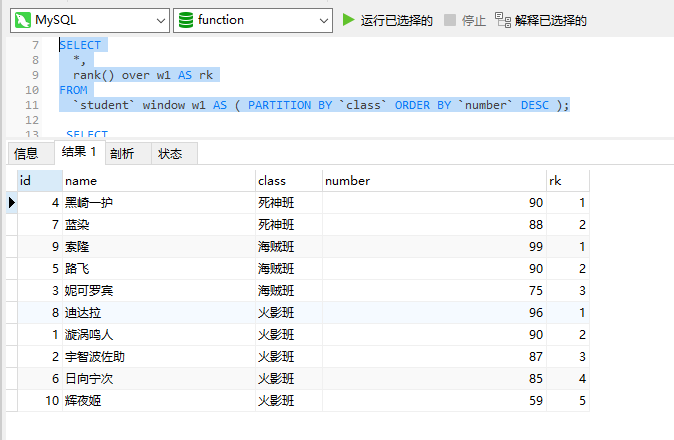Click number 75 in 妮可罗宾 row

(434, 290)
